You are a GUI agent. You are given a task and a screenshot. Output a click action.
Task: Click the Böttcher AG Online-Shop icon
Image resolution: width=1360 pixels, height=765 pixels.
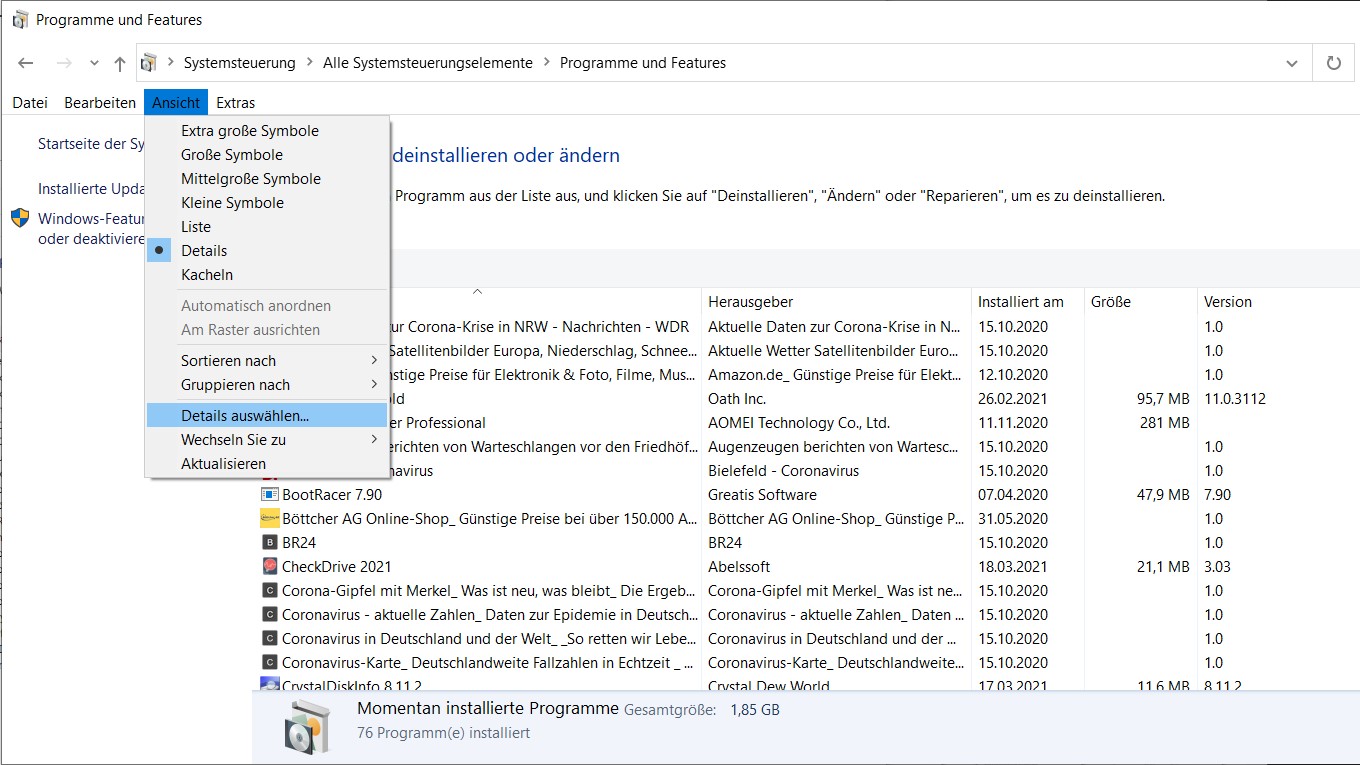(x=269, y=519)
